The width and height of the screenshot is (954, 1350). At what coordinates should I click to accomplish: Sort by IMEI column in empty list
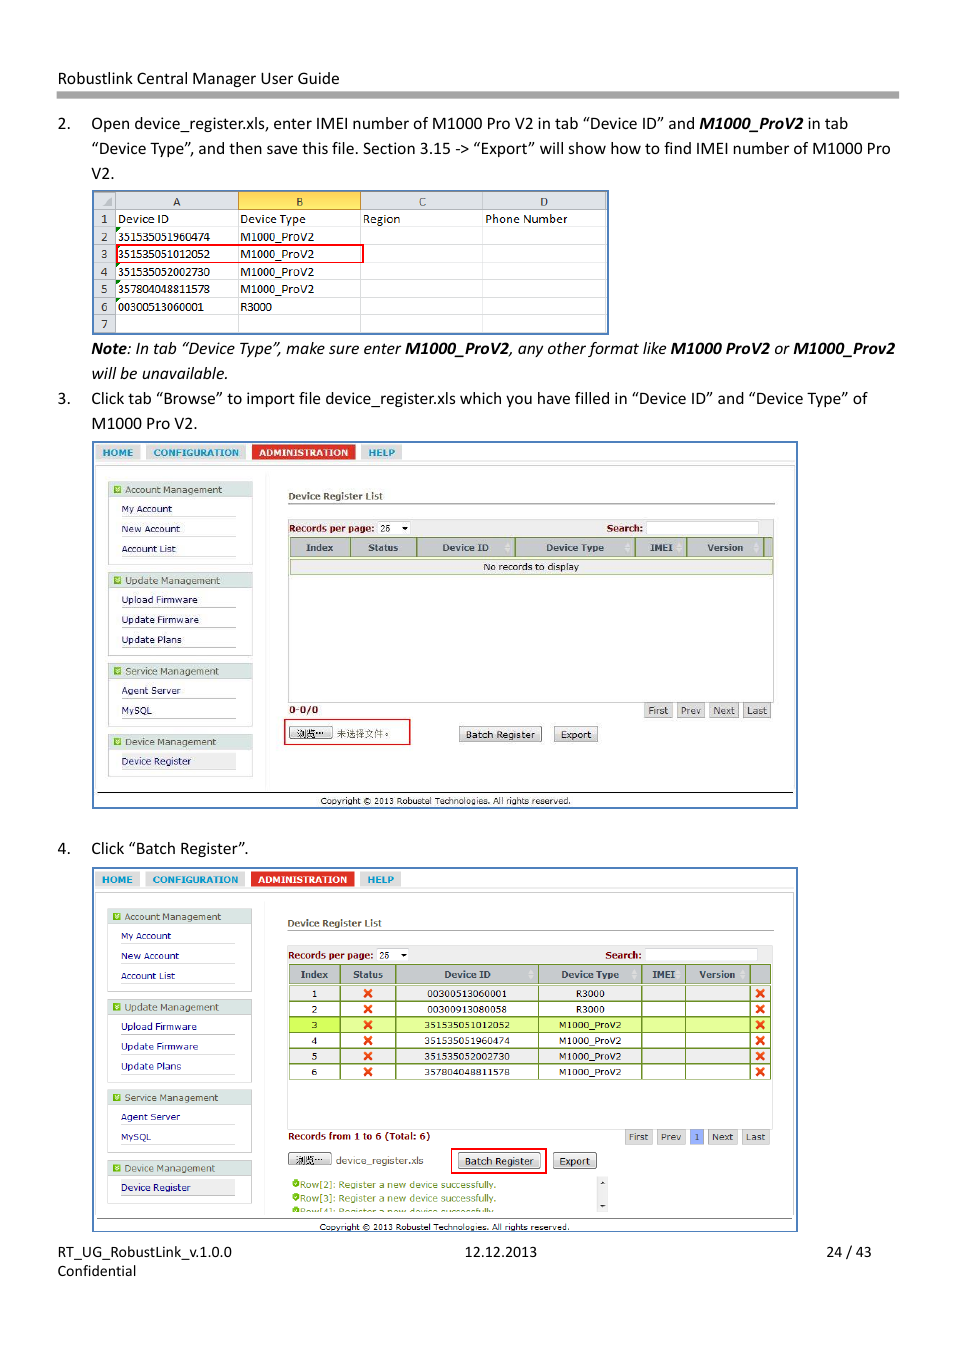661,548
